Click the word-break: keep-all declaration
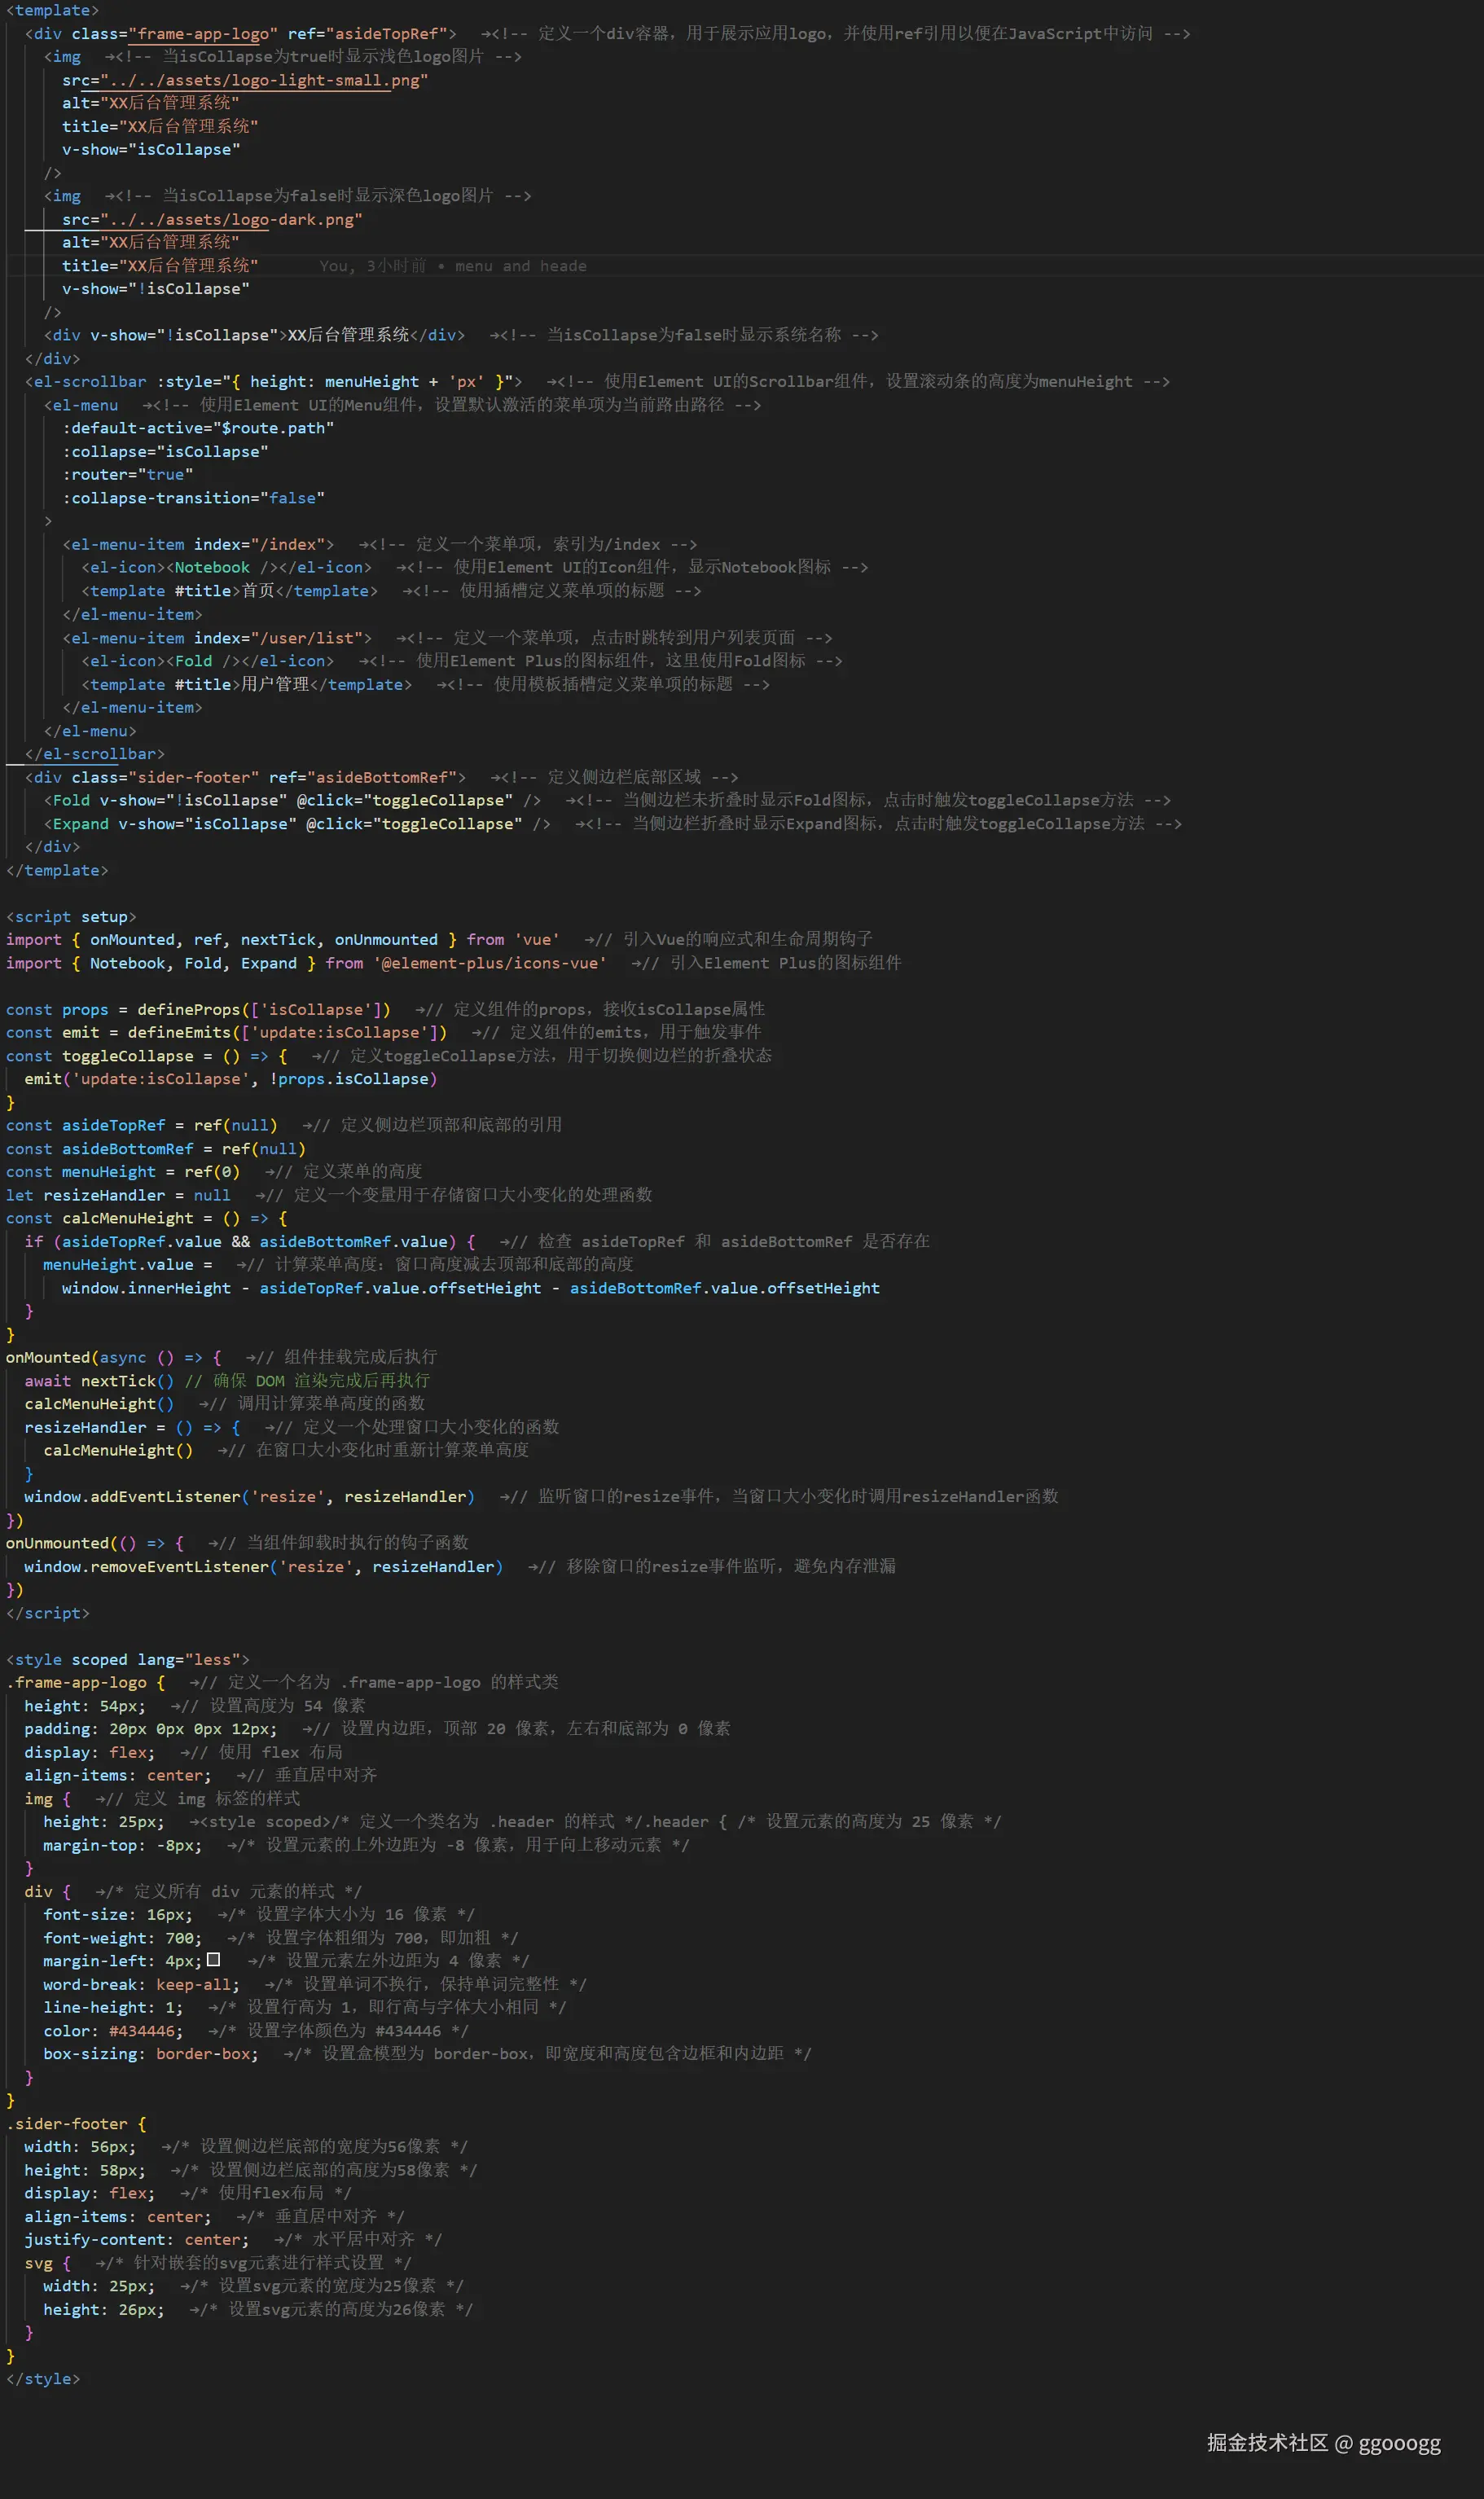 (141, 1985)
